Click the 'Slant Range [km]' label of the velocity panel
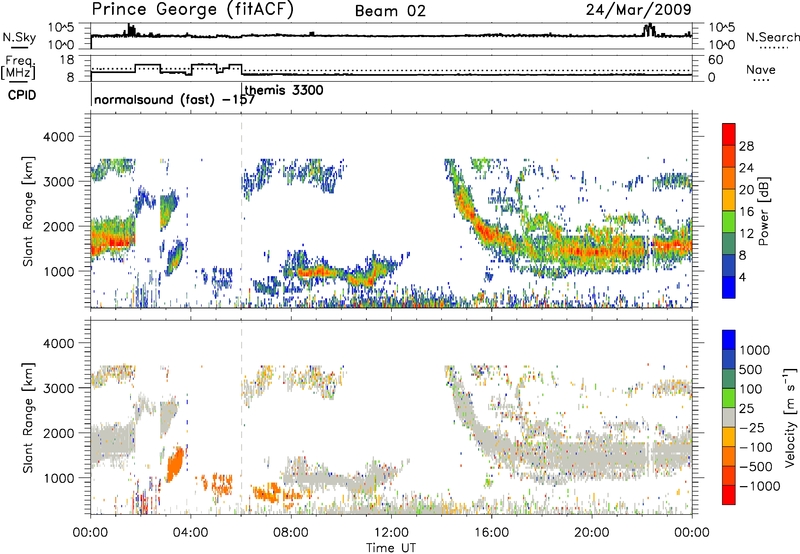The image size is (800, 554). [28, 417]
